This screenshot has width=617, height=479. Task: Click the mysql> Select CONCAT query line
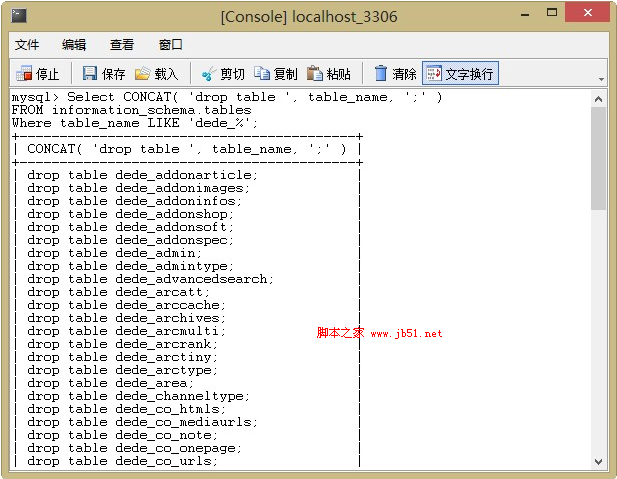[226, 97]
